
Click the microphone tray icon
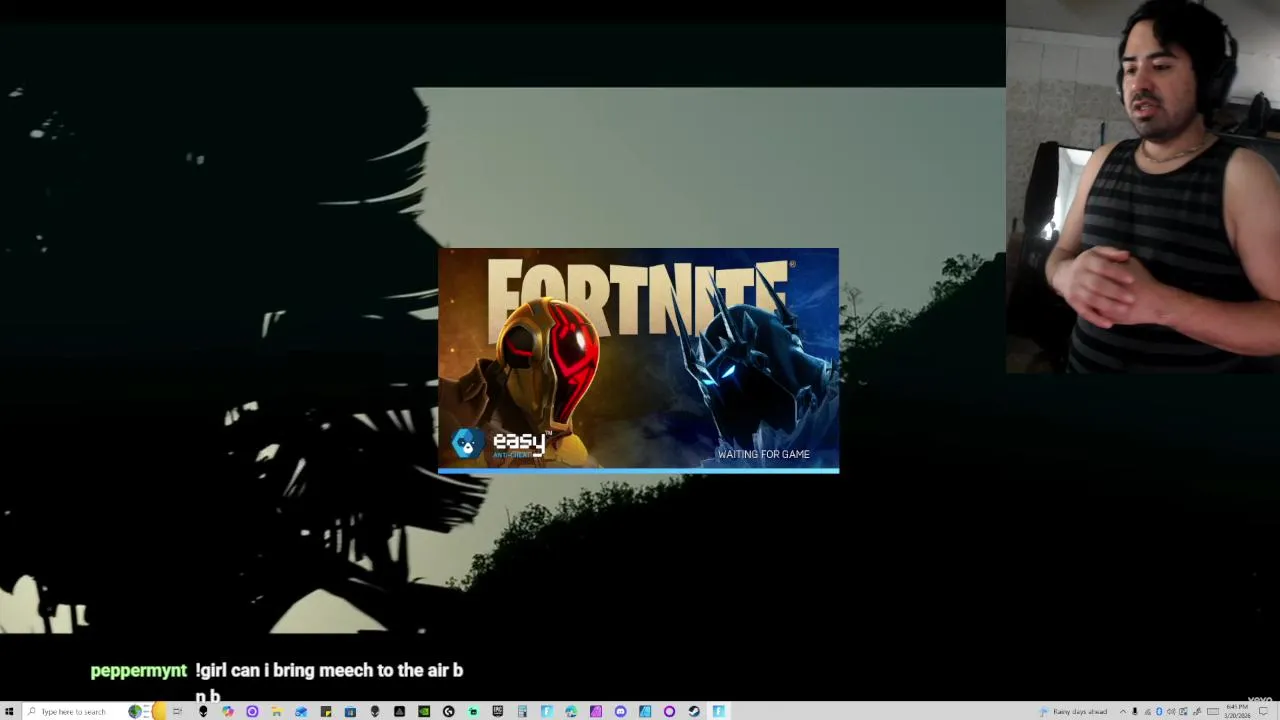1135,712
